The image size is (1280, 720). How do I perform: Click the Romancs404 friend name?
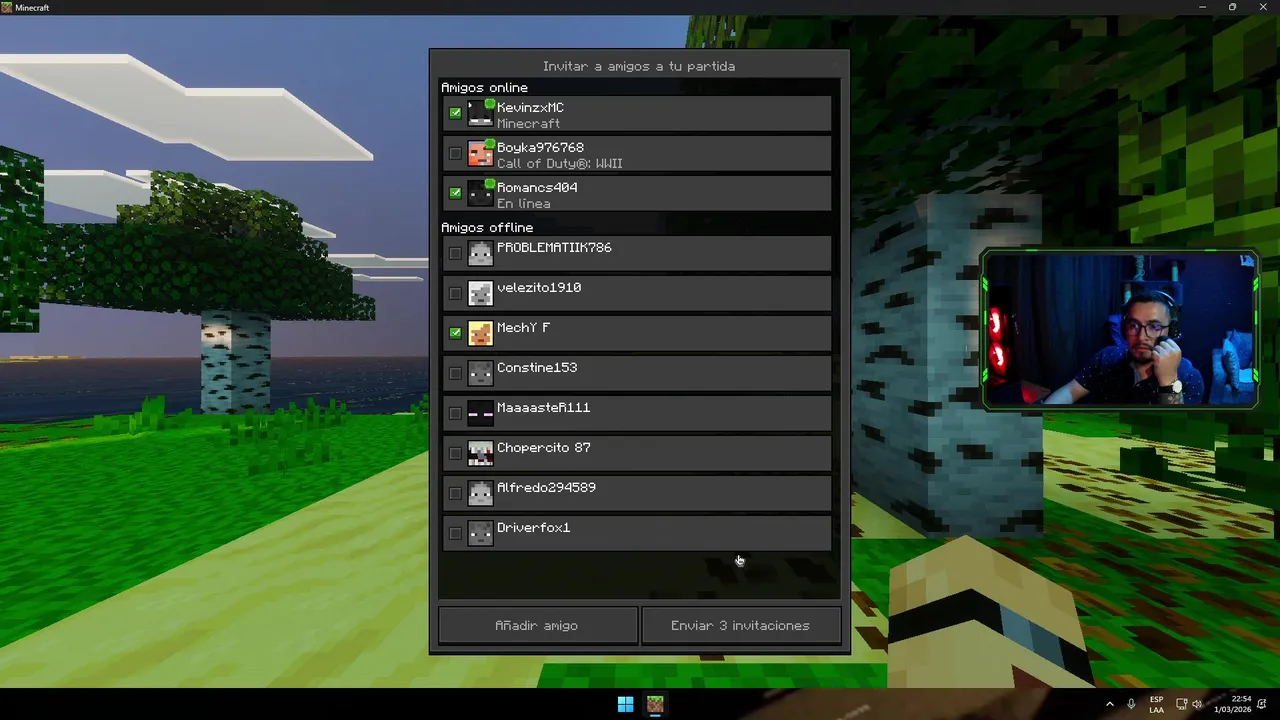537,188
